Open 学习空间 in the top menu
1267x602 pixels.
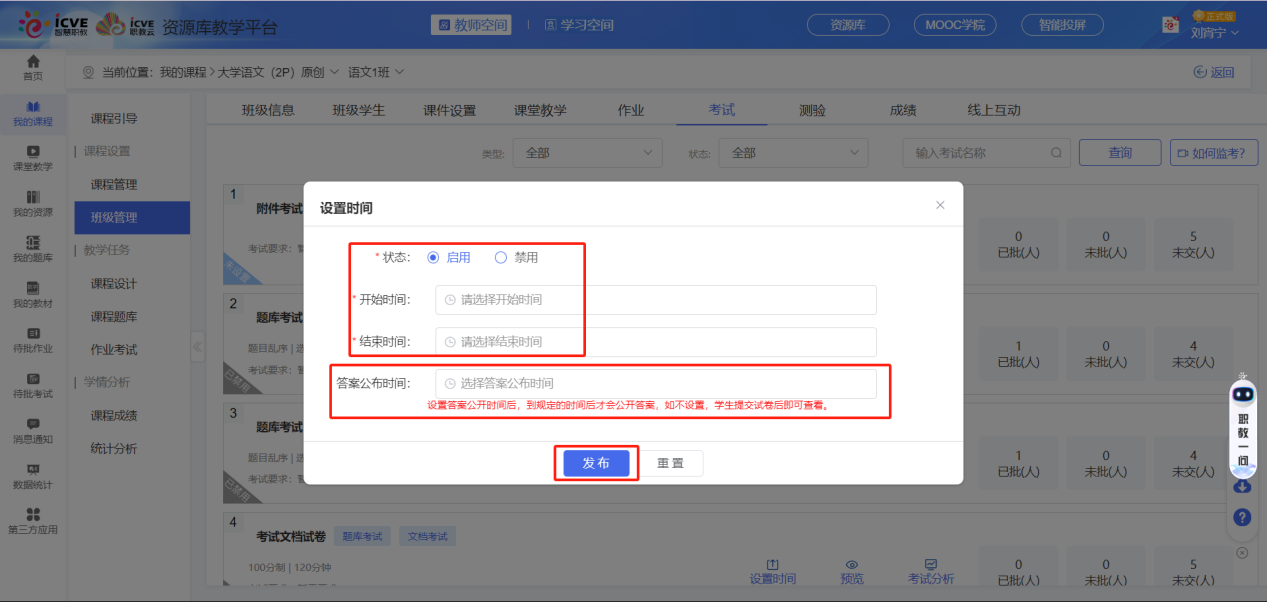click(x=577, y=24)
